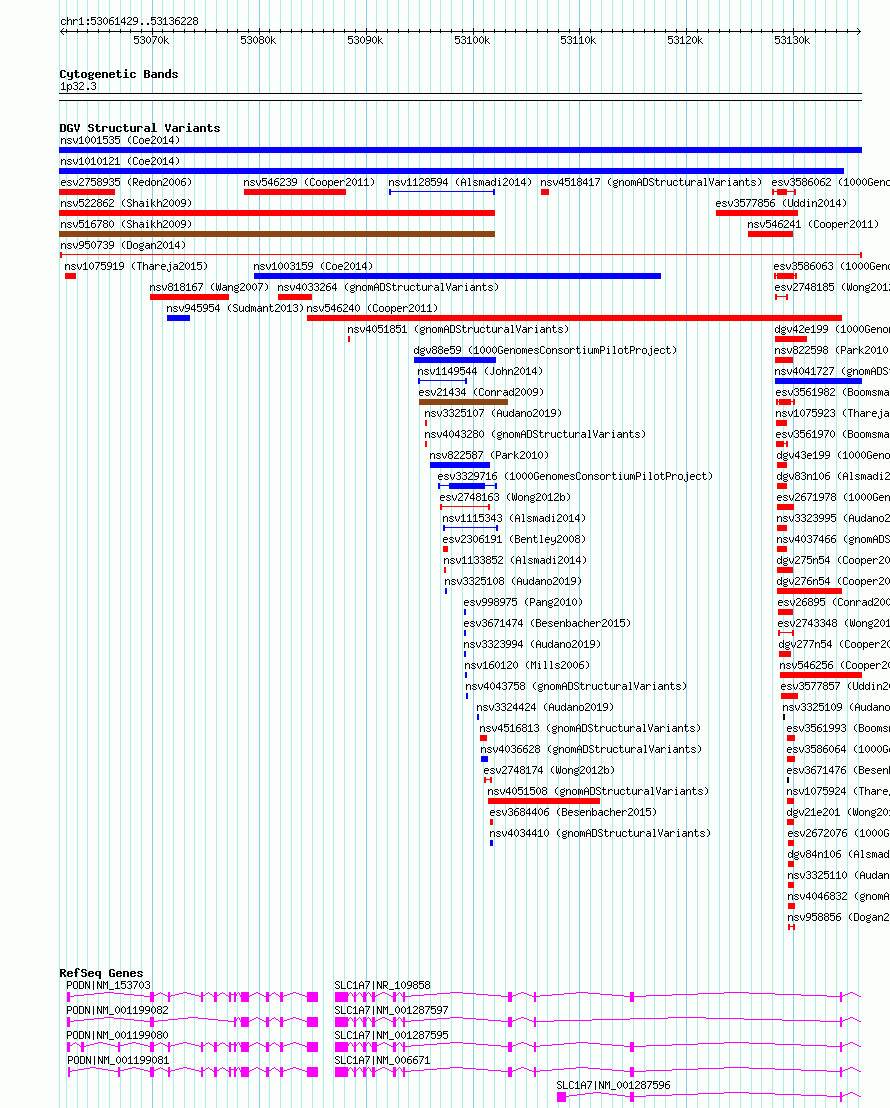This screenshot has width=890, height=1108.
Task: Select nsv4051508 gnomADStructuralVariants label
Action: coord(598,791)
